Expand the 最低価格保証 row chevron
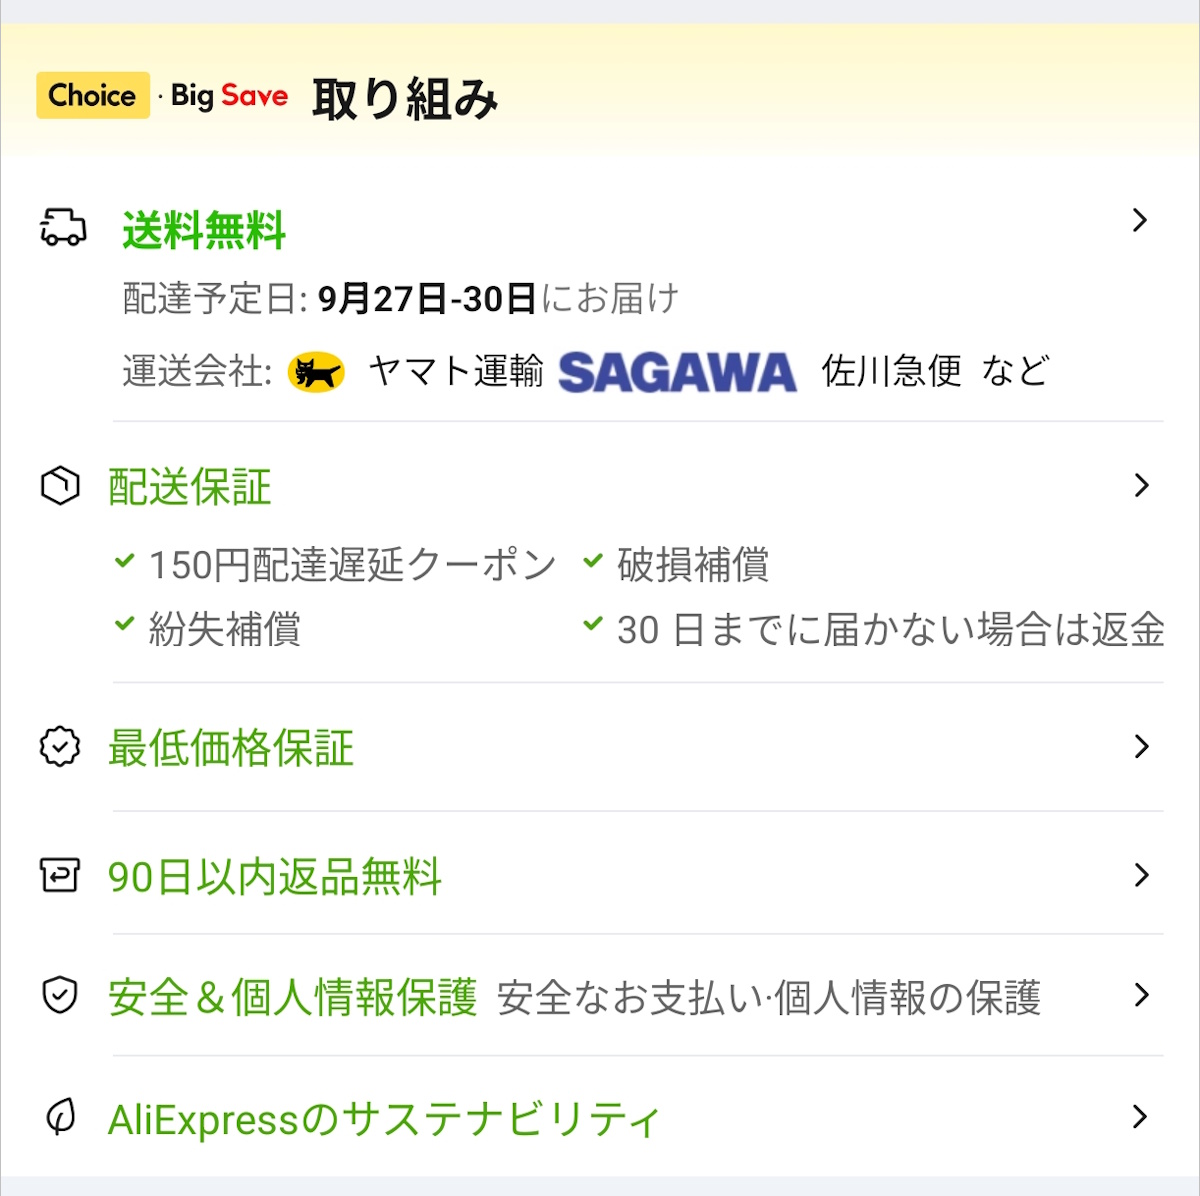This screenshot has height=1196, width=1200. pos(1141,746)
